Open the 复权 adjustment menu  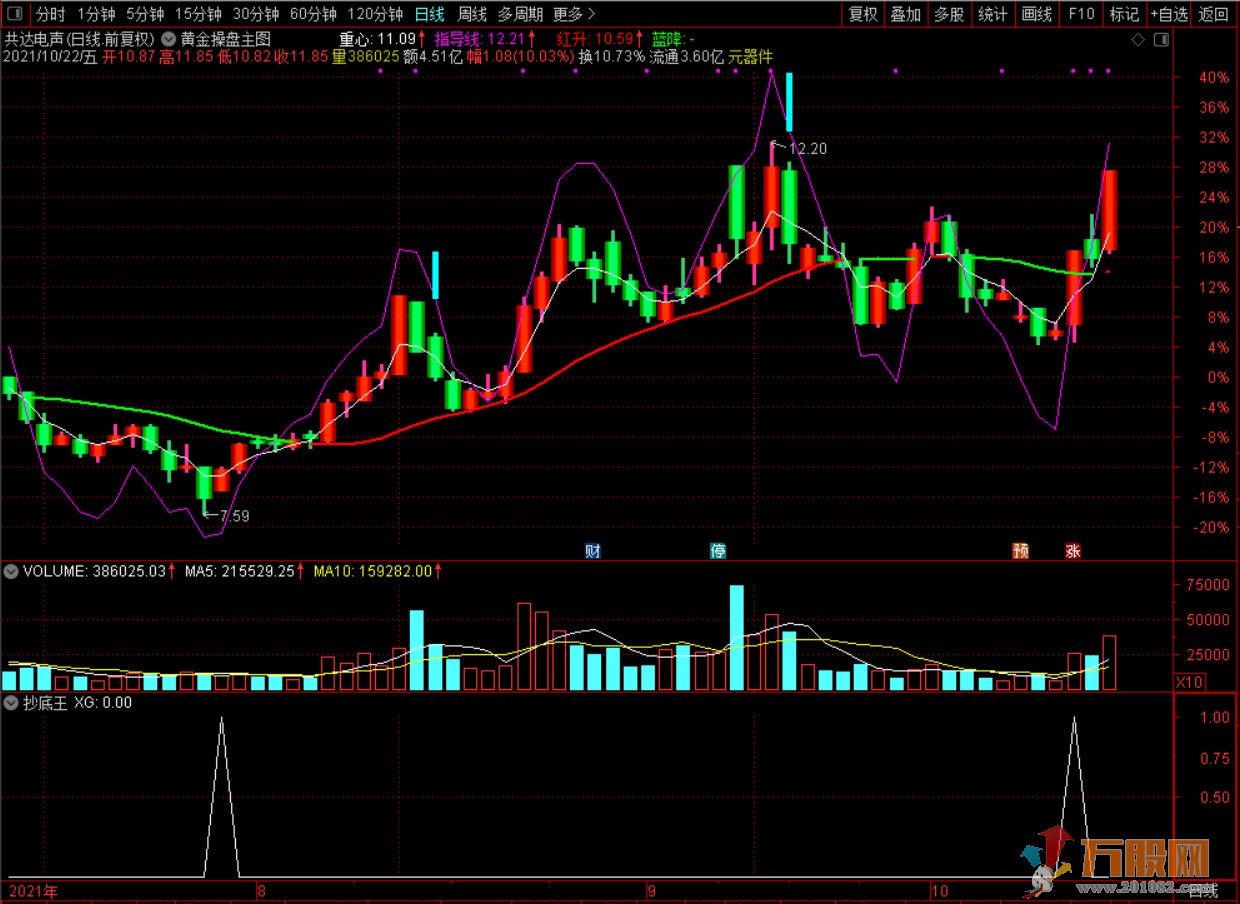tap(863, 14)
